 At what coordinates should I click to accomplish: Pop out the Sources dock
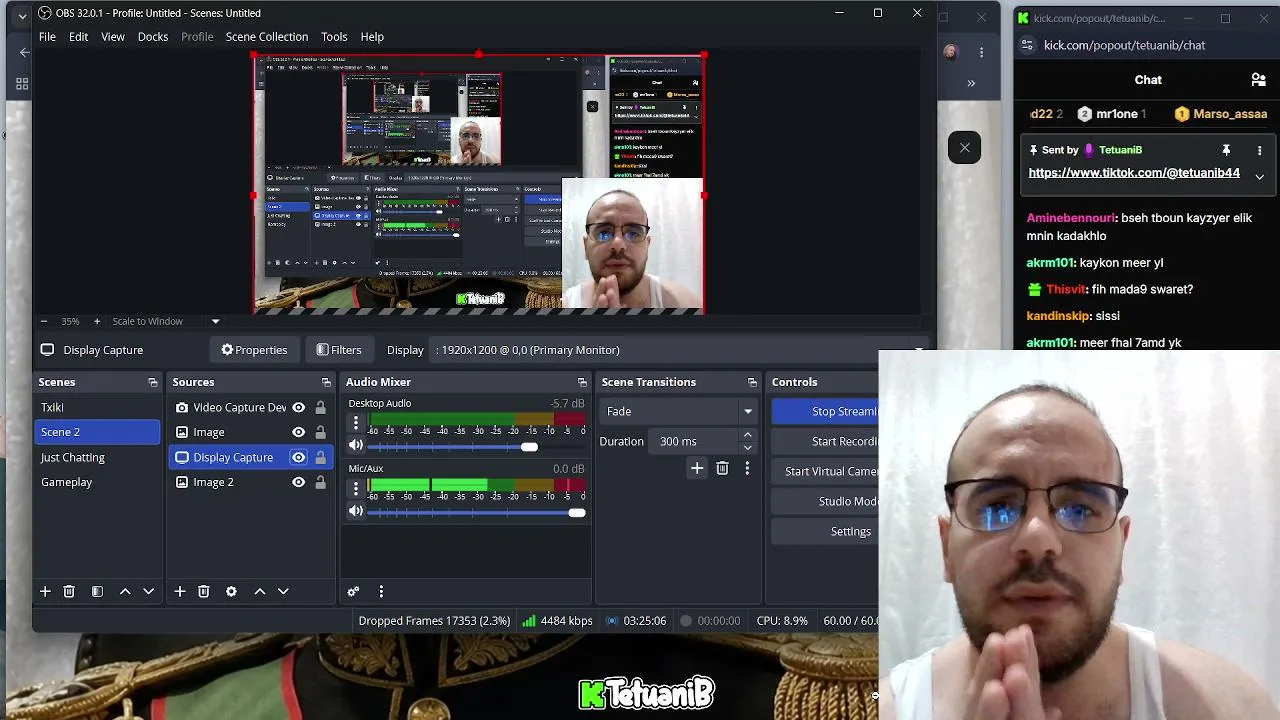tap(326, 382)
